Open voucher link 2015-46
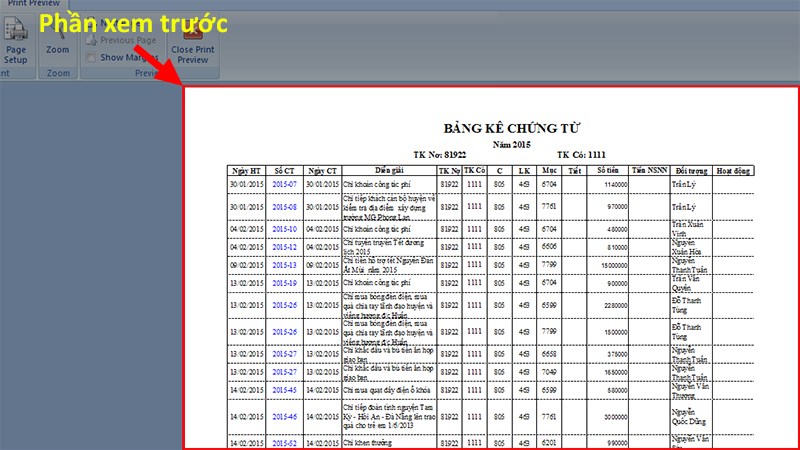The height and width of the screenshot is (450, 800). pyautogui.click(x=284, y=417)
